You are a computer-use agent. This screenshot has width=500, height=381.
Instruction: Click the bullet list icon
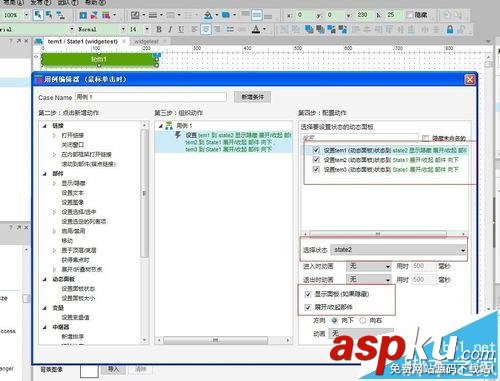point(230,29)
